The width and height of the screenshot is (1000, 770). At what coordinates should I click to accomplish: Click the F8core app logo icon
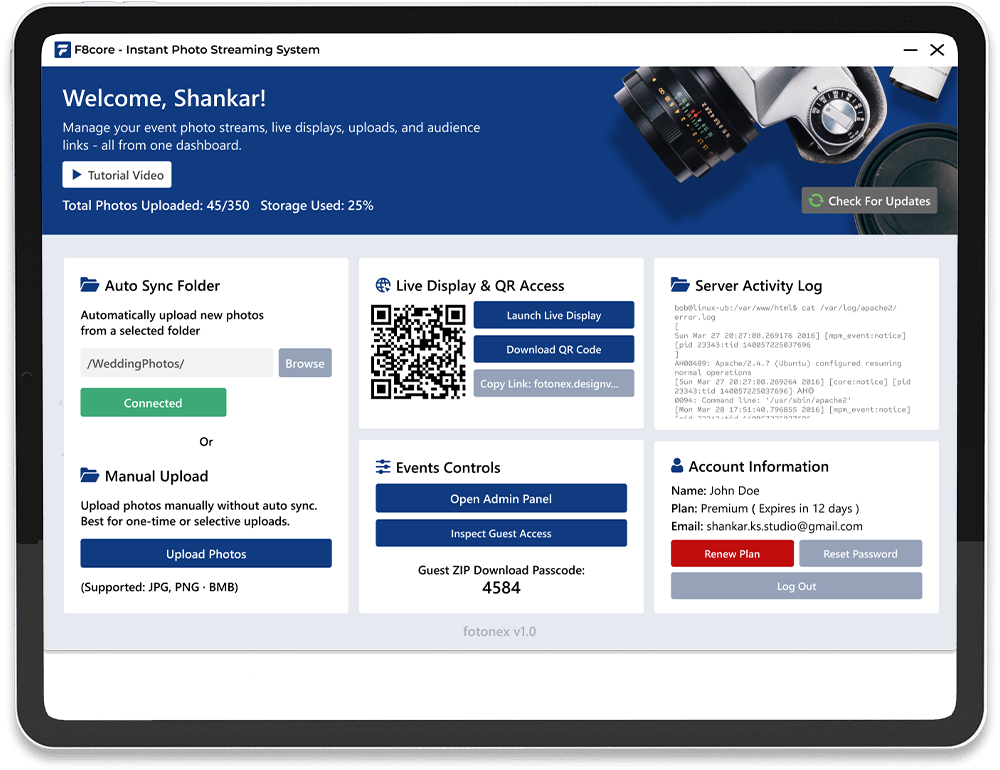pos(63,50)
